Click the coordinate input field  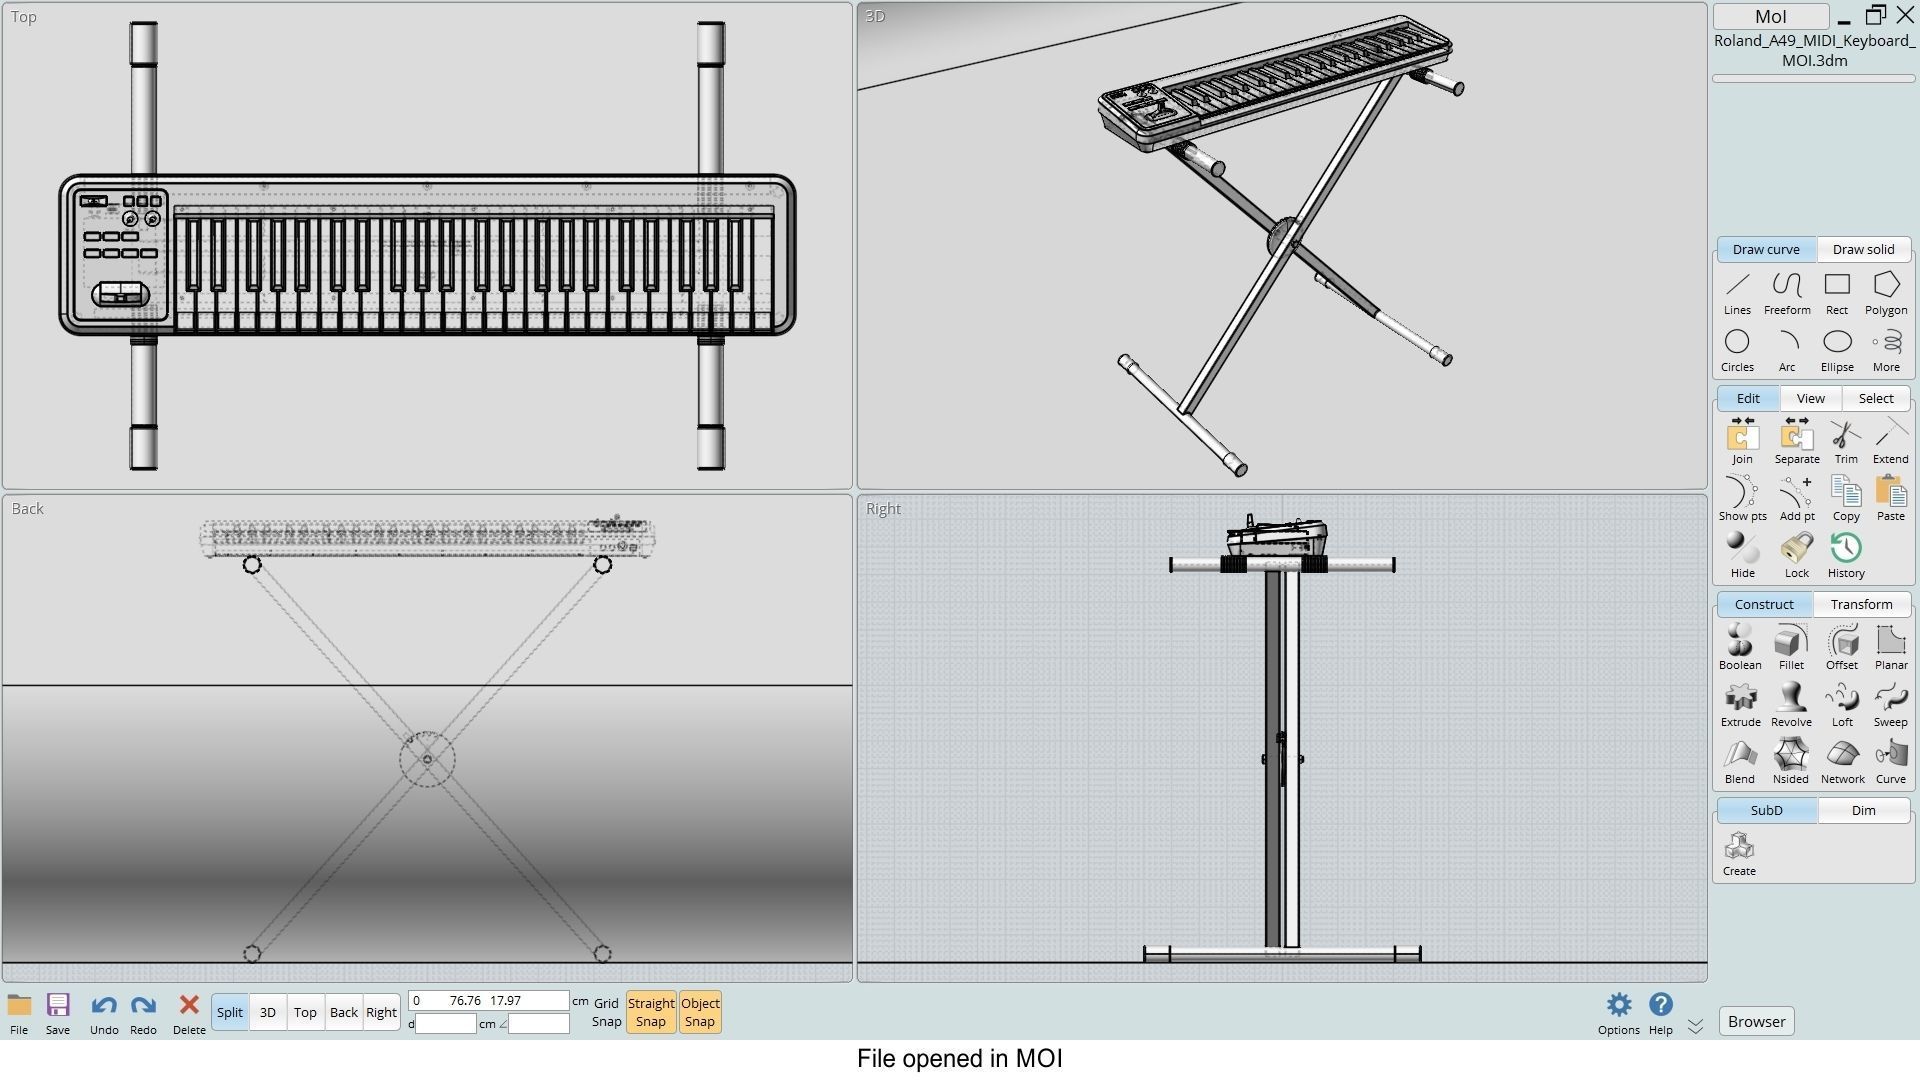click(x=489, y=1000)
